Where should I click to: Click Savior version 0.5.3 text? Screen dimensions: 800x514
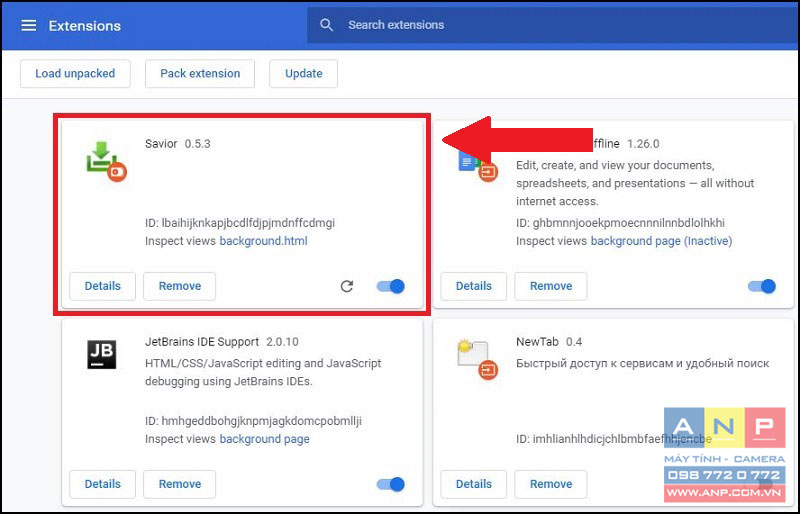point(197,144)
